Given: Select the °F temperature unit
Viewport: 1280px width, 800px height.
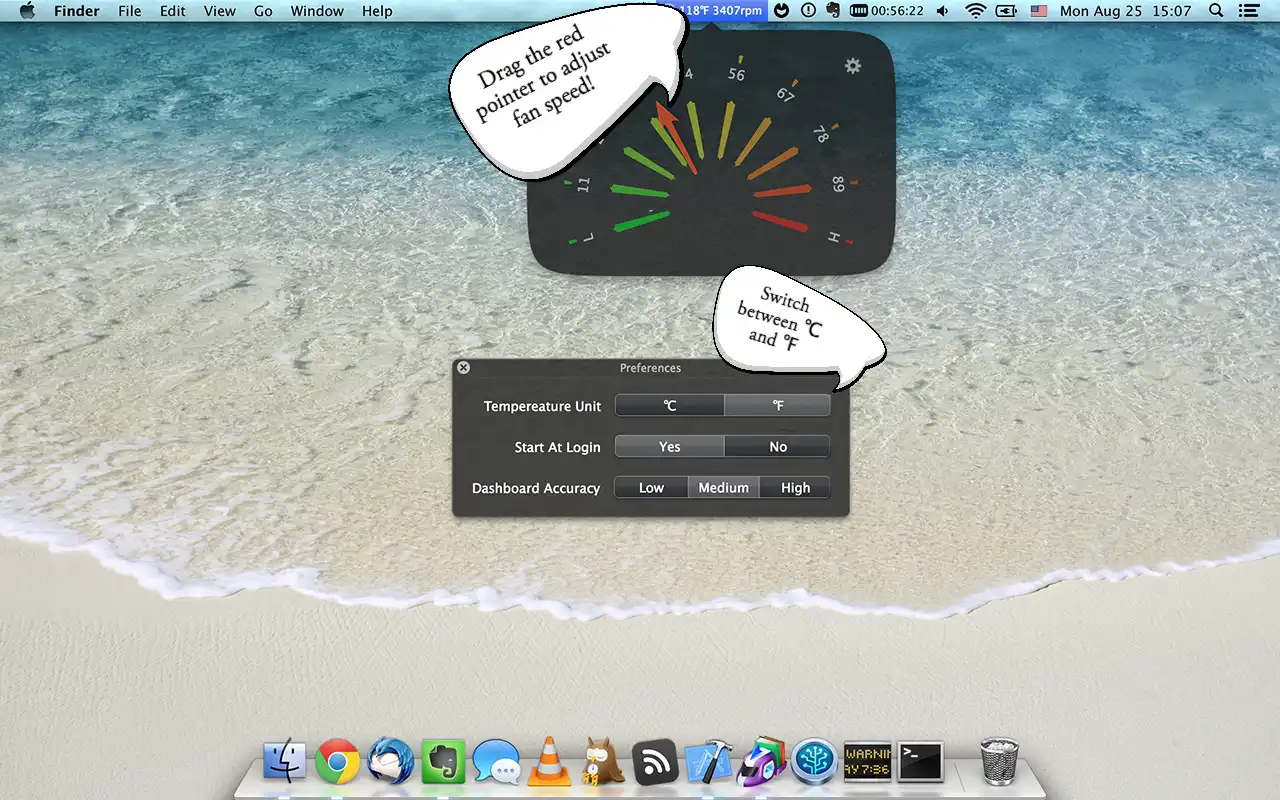Looking at the screenshot, I should tap(777, 405).
